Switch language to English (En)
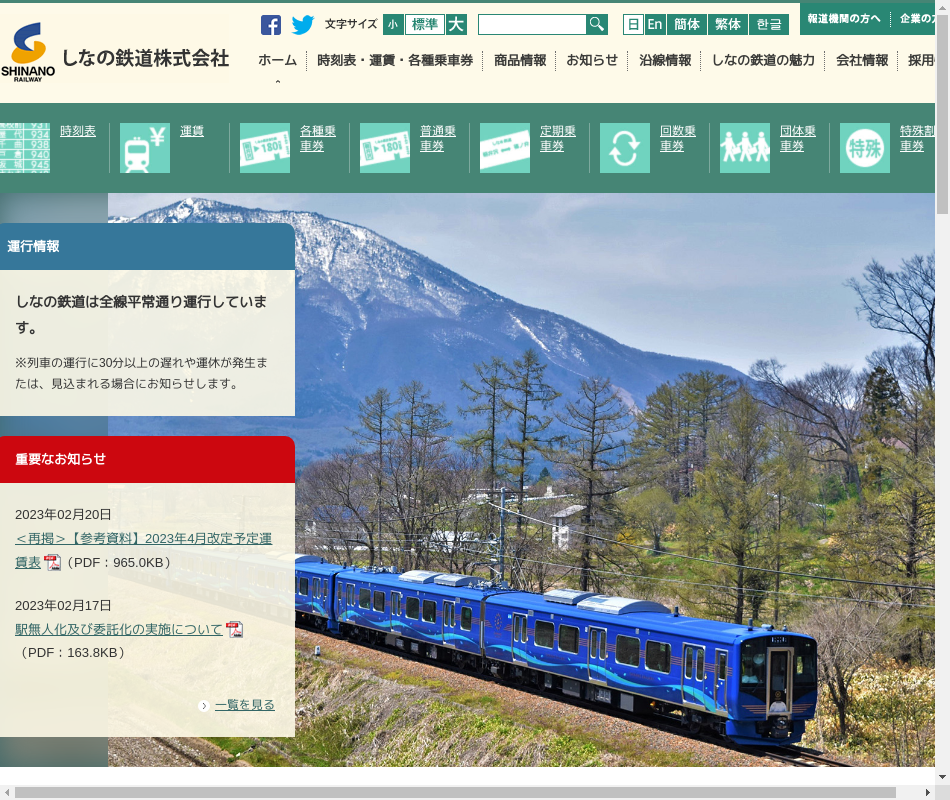The height and width of the screenshot is (800, 950). click(x=655, y=25)
